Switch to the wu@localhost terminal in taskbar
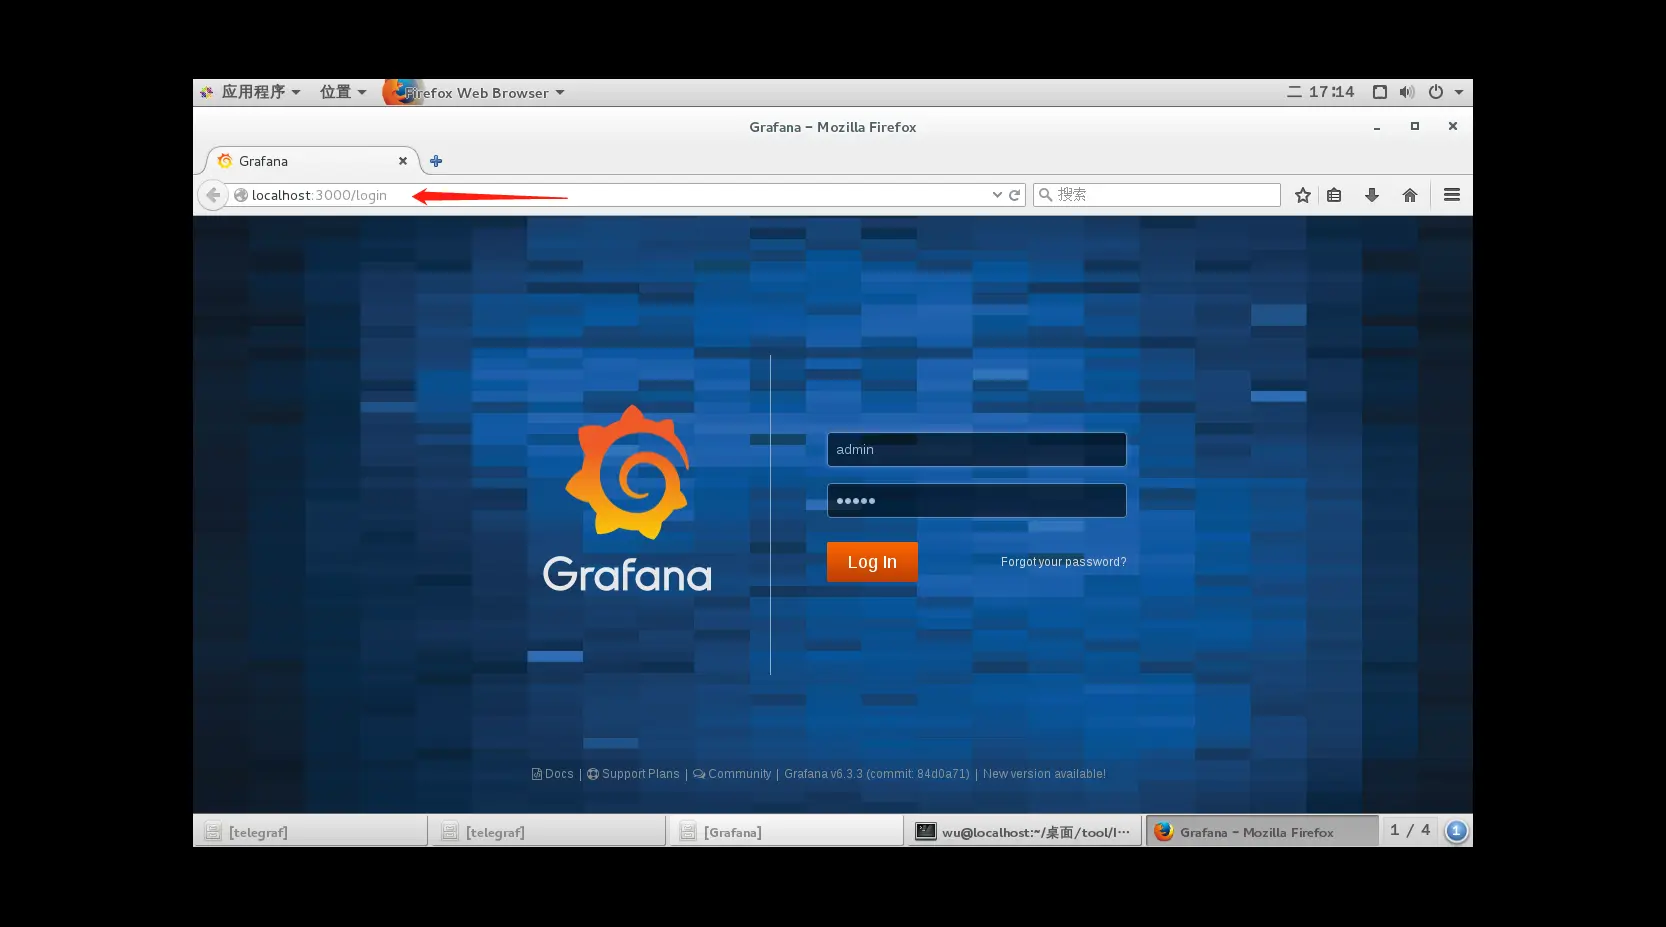 pyautogui.click(x=1023, y=831)
